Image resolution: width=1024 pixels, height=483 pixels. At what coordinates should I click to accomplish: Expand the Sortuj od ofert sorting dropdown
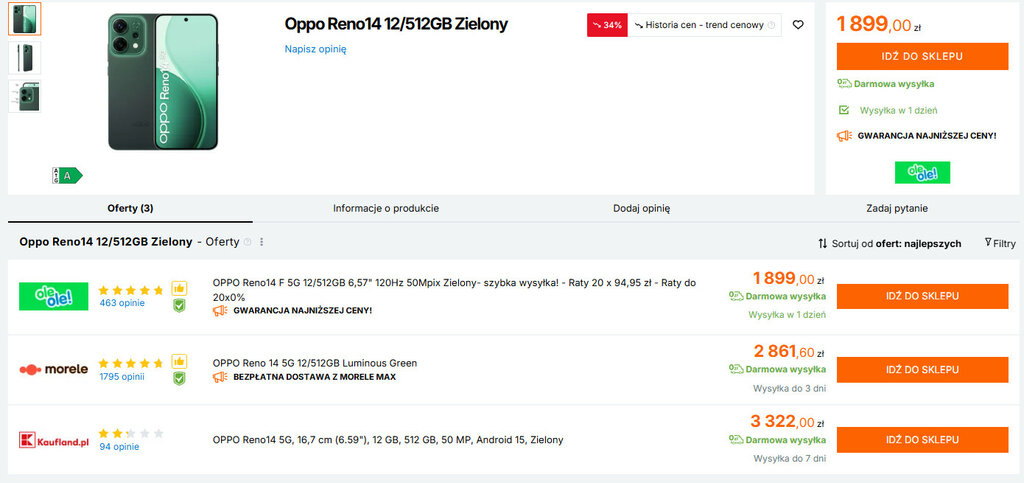(x=890, y=243)
